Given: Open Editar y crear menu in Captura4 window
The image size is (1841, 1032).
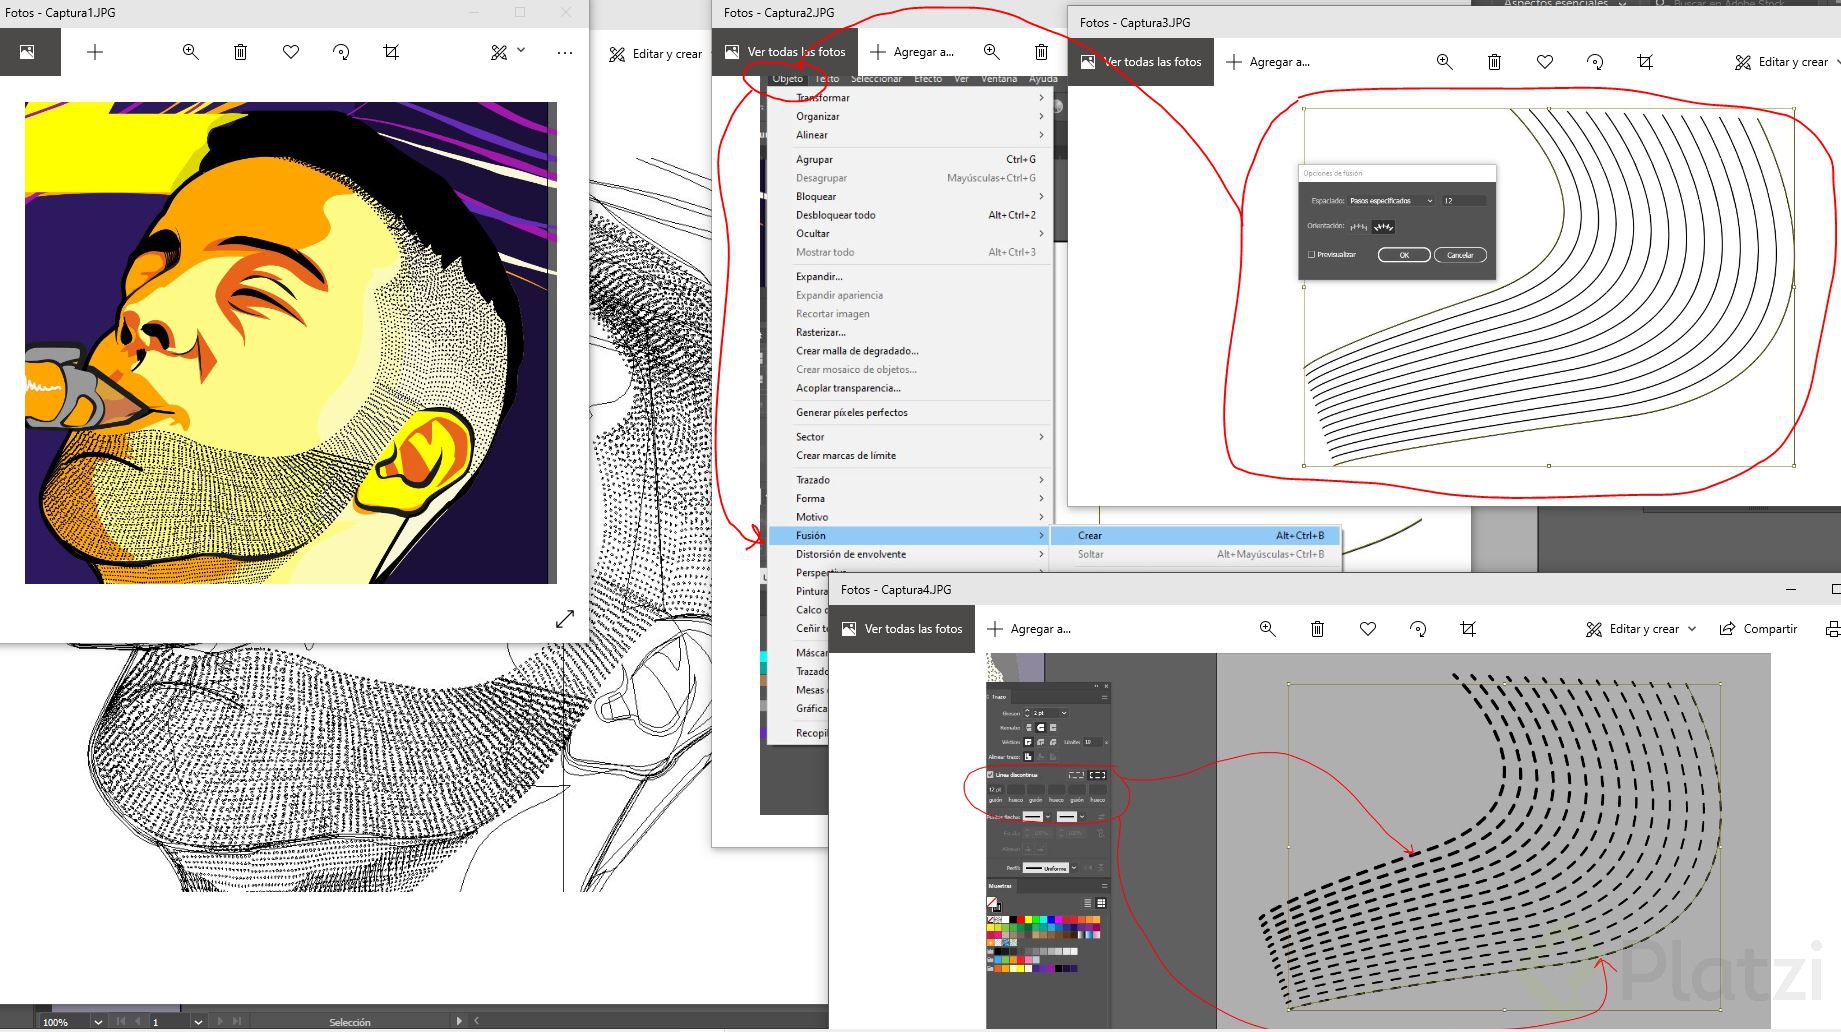Looking at the screenshot, I should 1641,629.
